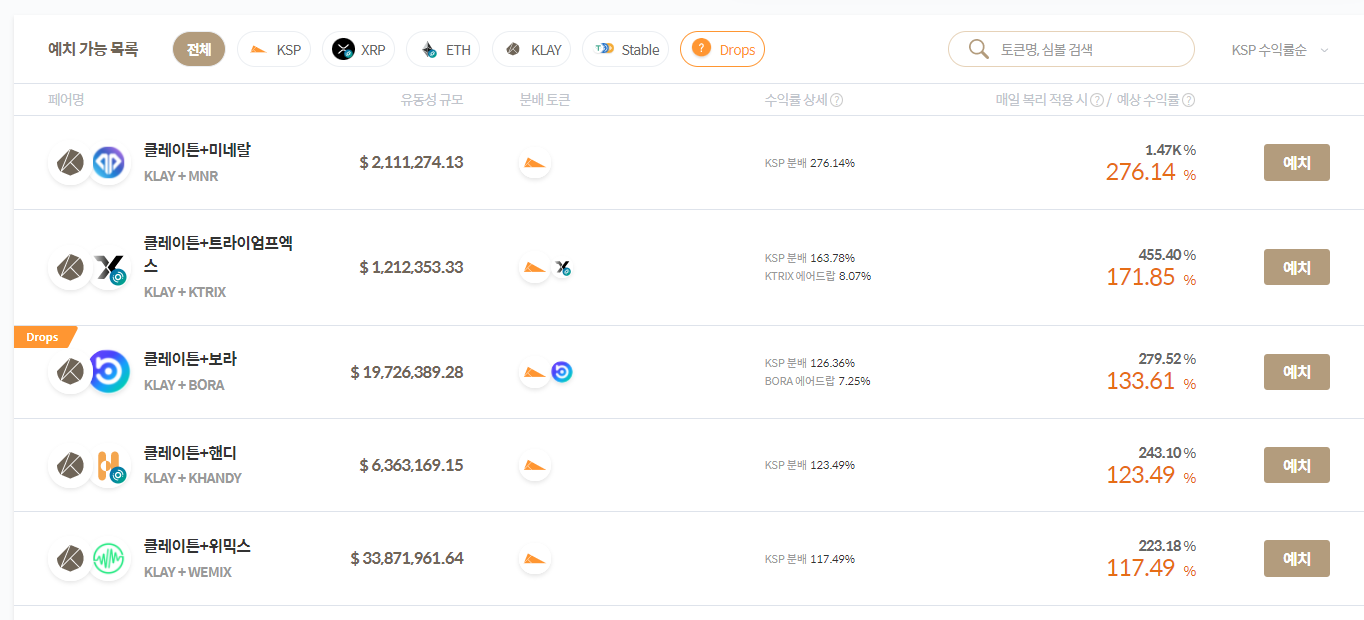The width and height of the screenshot is (1364, 620).
Task: Click KTRIX 에어드랍 8.07% detail
Action: click(818, 276)
